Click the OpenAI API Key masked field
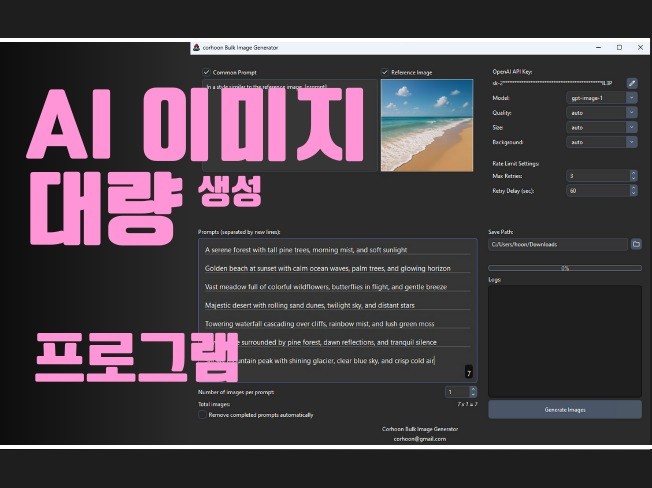 pyautogui.click(x=552, y=83)
